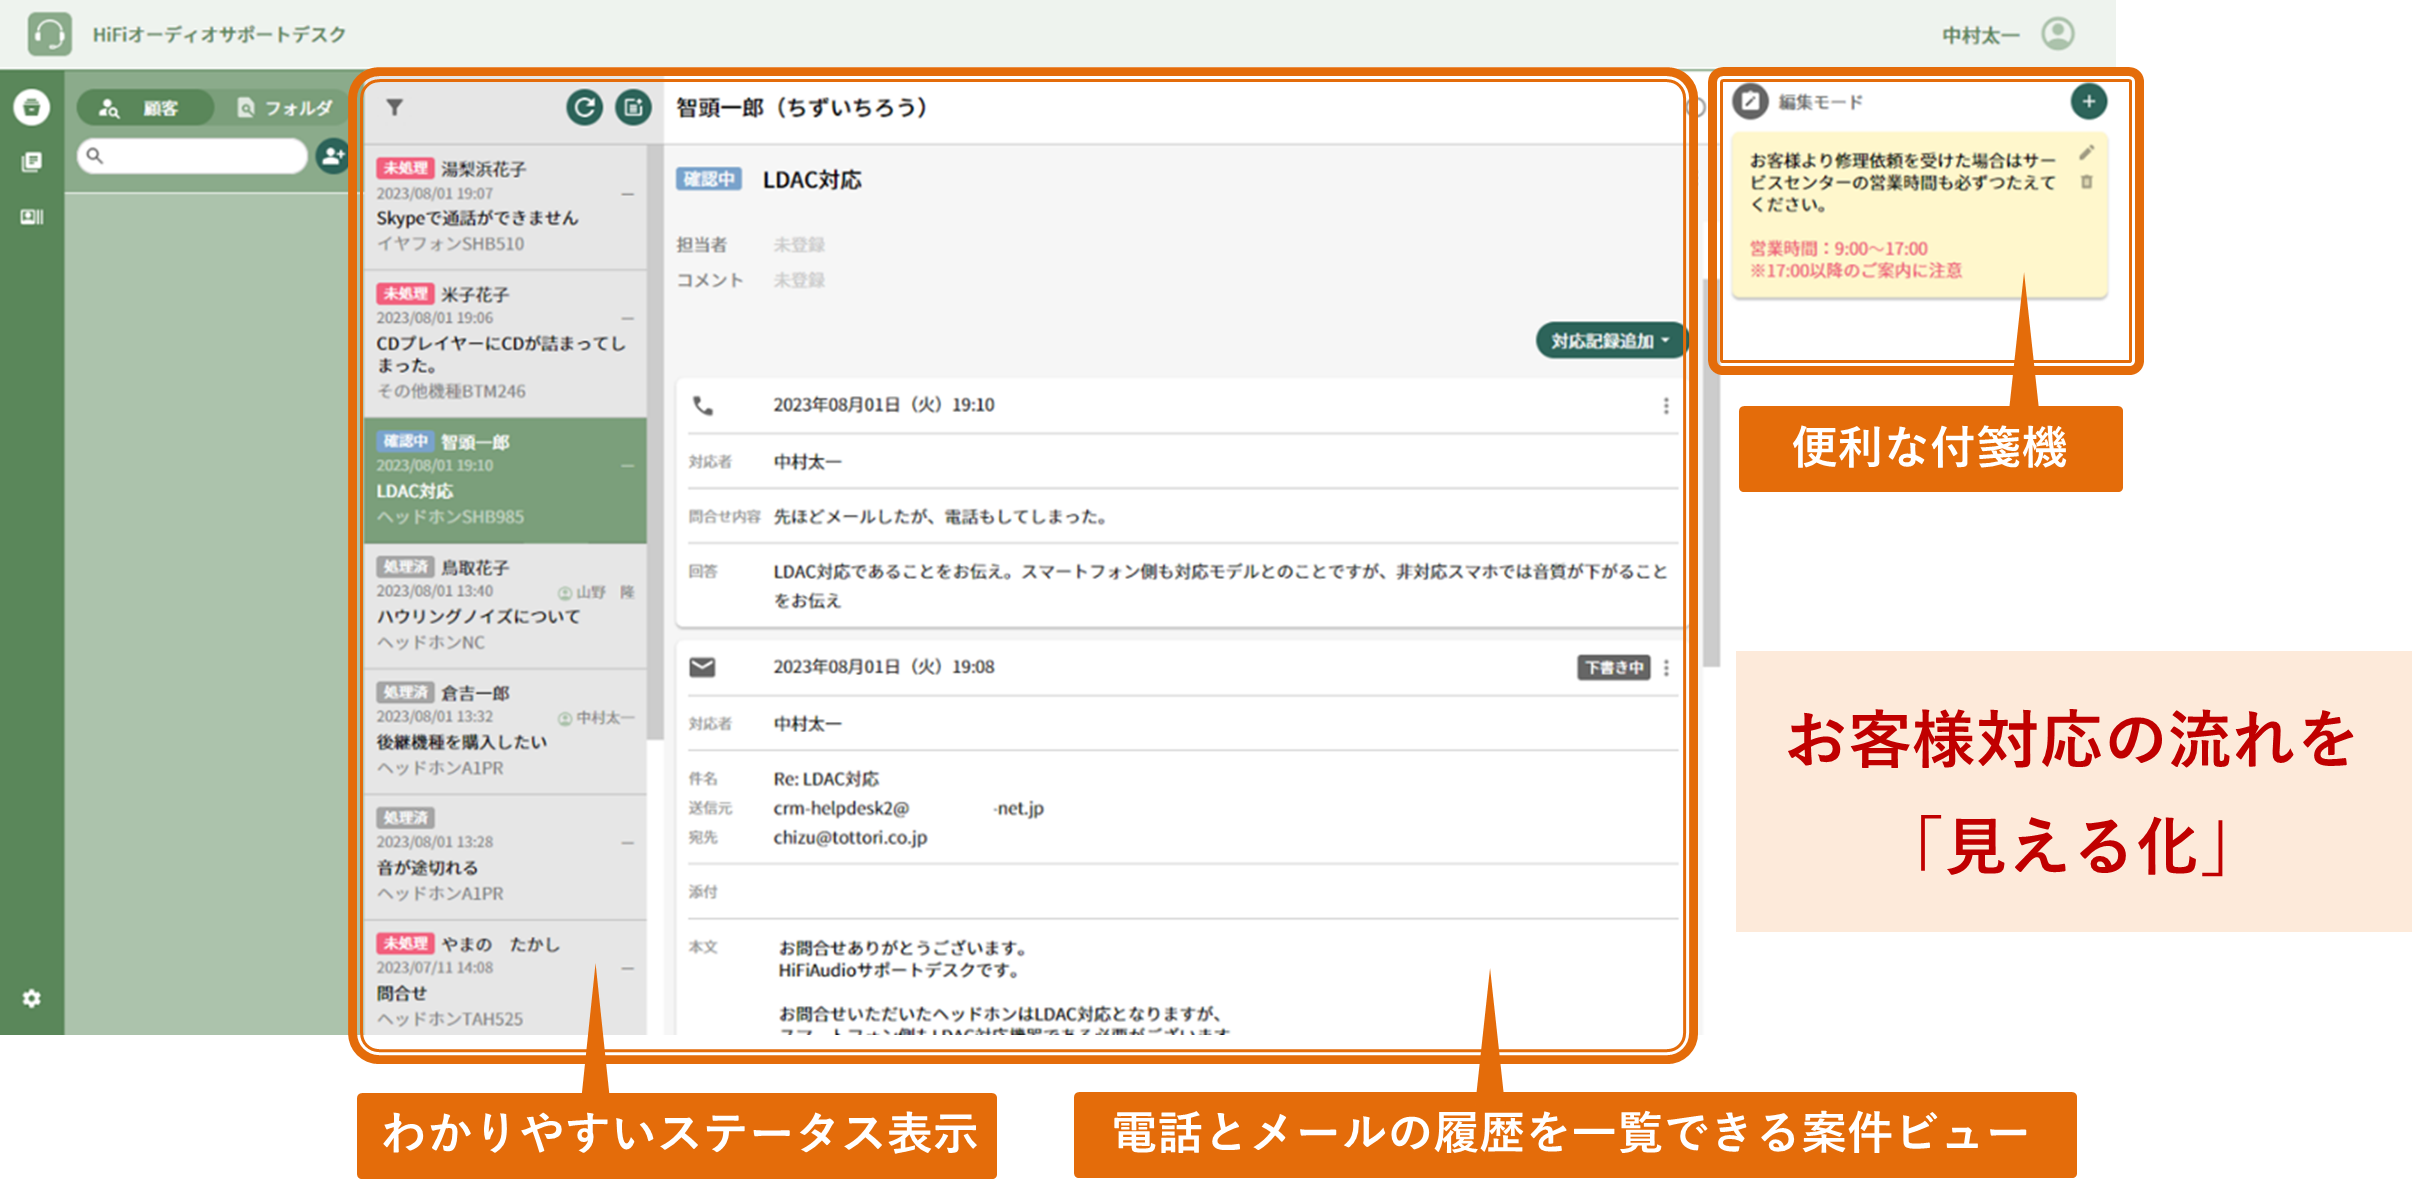Image resolution: width=2436 pixels, height=1193 pixels.
Task: Click the case list vertical scrollbar
Action: (x=656, y=440)
